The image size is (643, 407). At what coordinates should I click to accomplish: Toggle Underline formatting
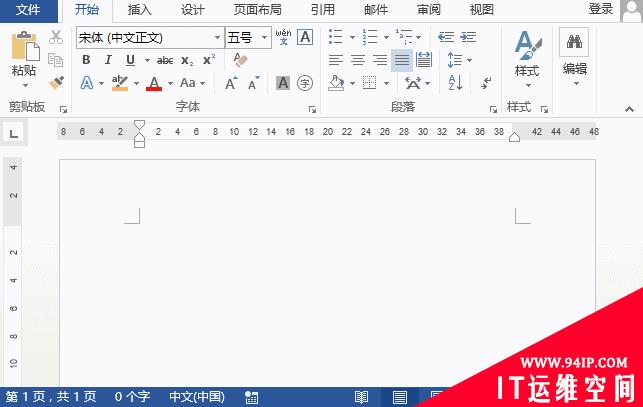coord(130,60)
